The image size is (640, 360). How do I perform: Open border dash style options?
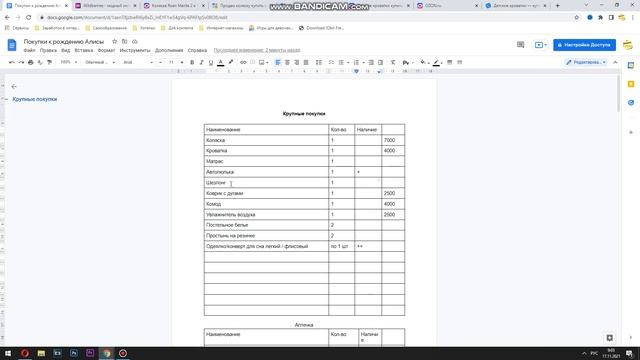point(460,62)
